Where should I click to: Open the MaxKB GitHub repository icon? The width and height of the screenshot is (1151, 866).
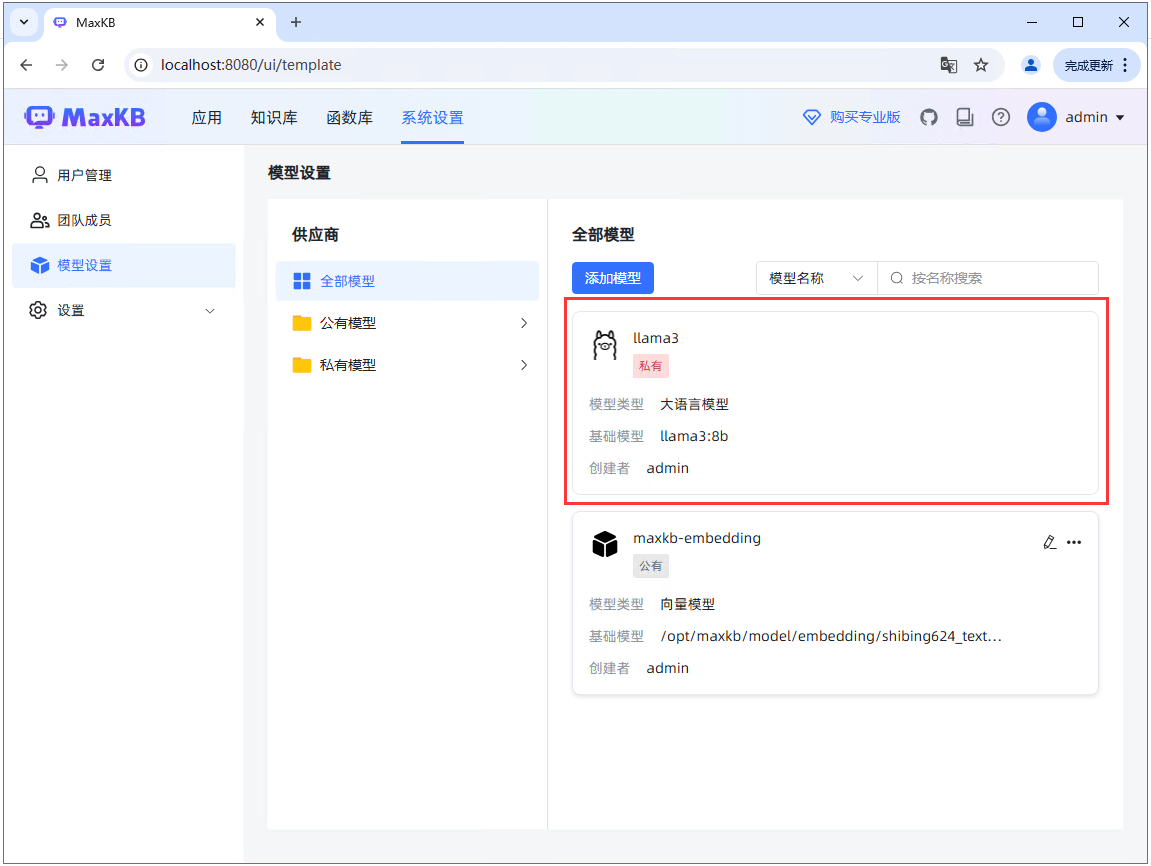point(929,117)
